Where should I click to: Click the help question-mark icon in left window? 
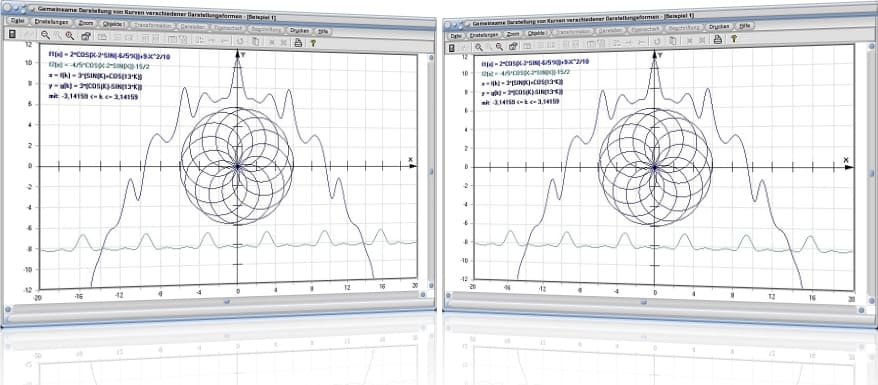313,43
